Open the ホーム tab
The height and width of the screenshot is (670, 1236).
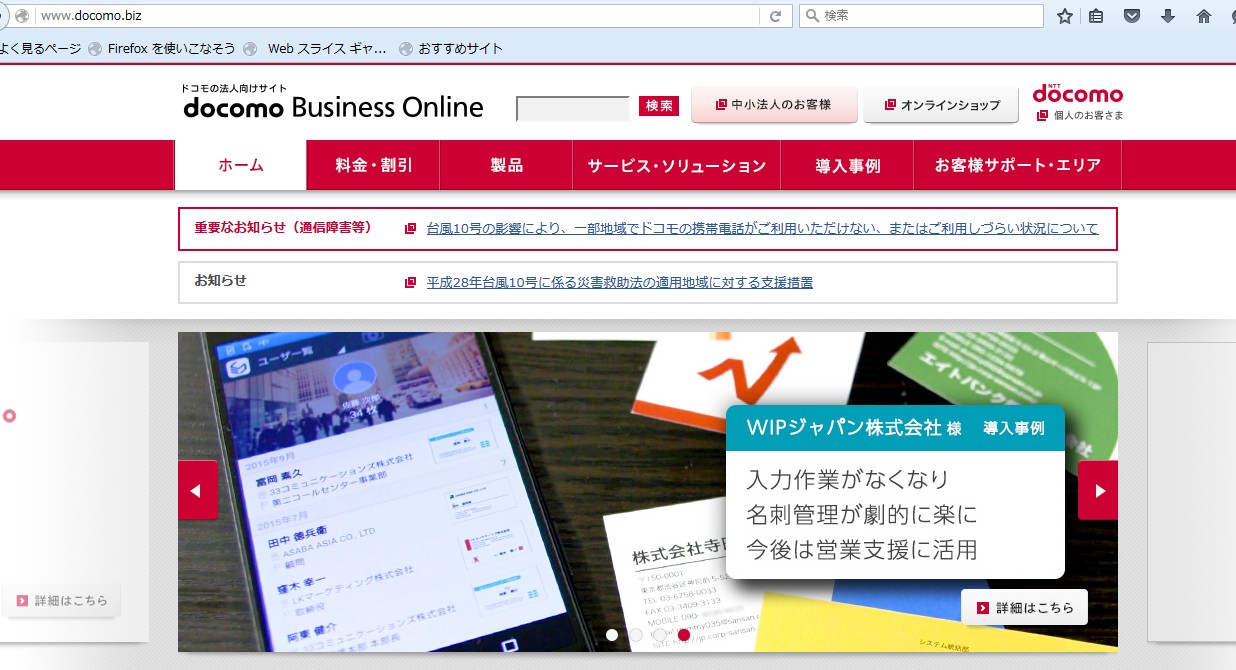(x=241, y=165)
